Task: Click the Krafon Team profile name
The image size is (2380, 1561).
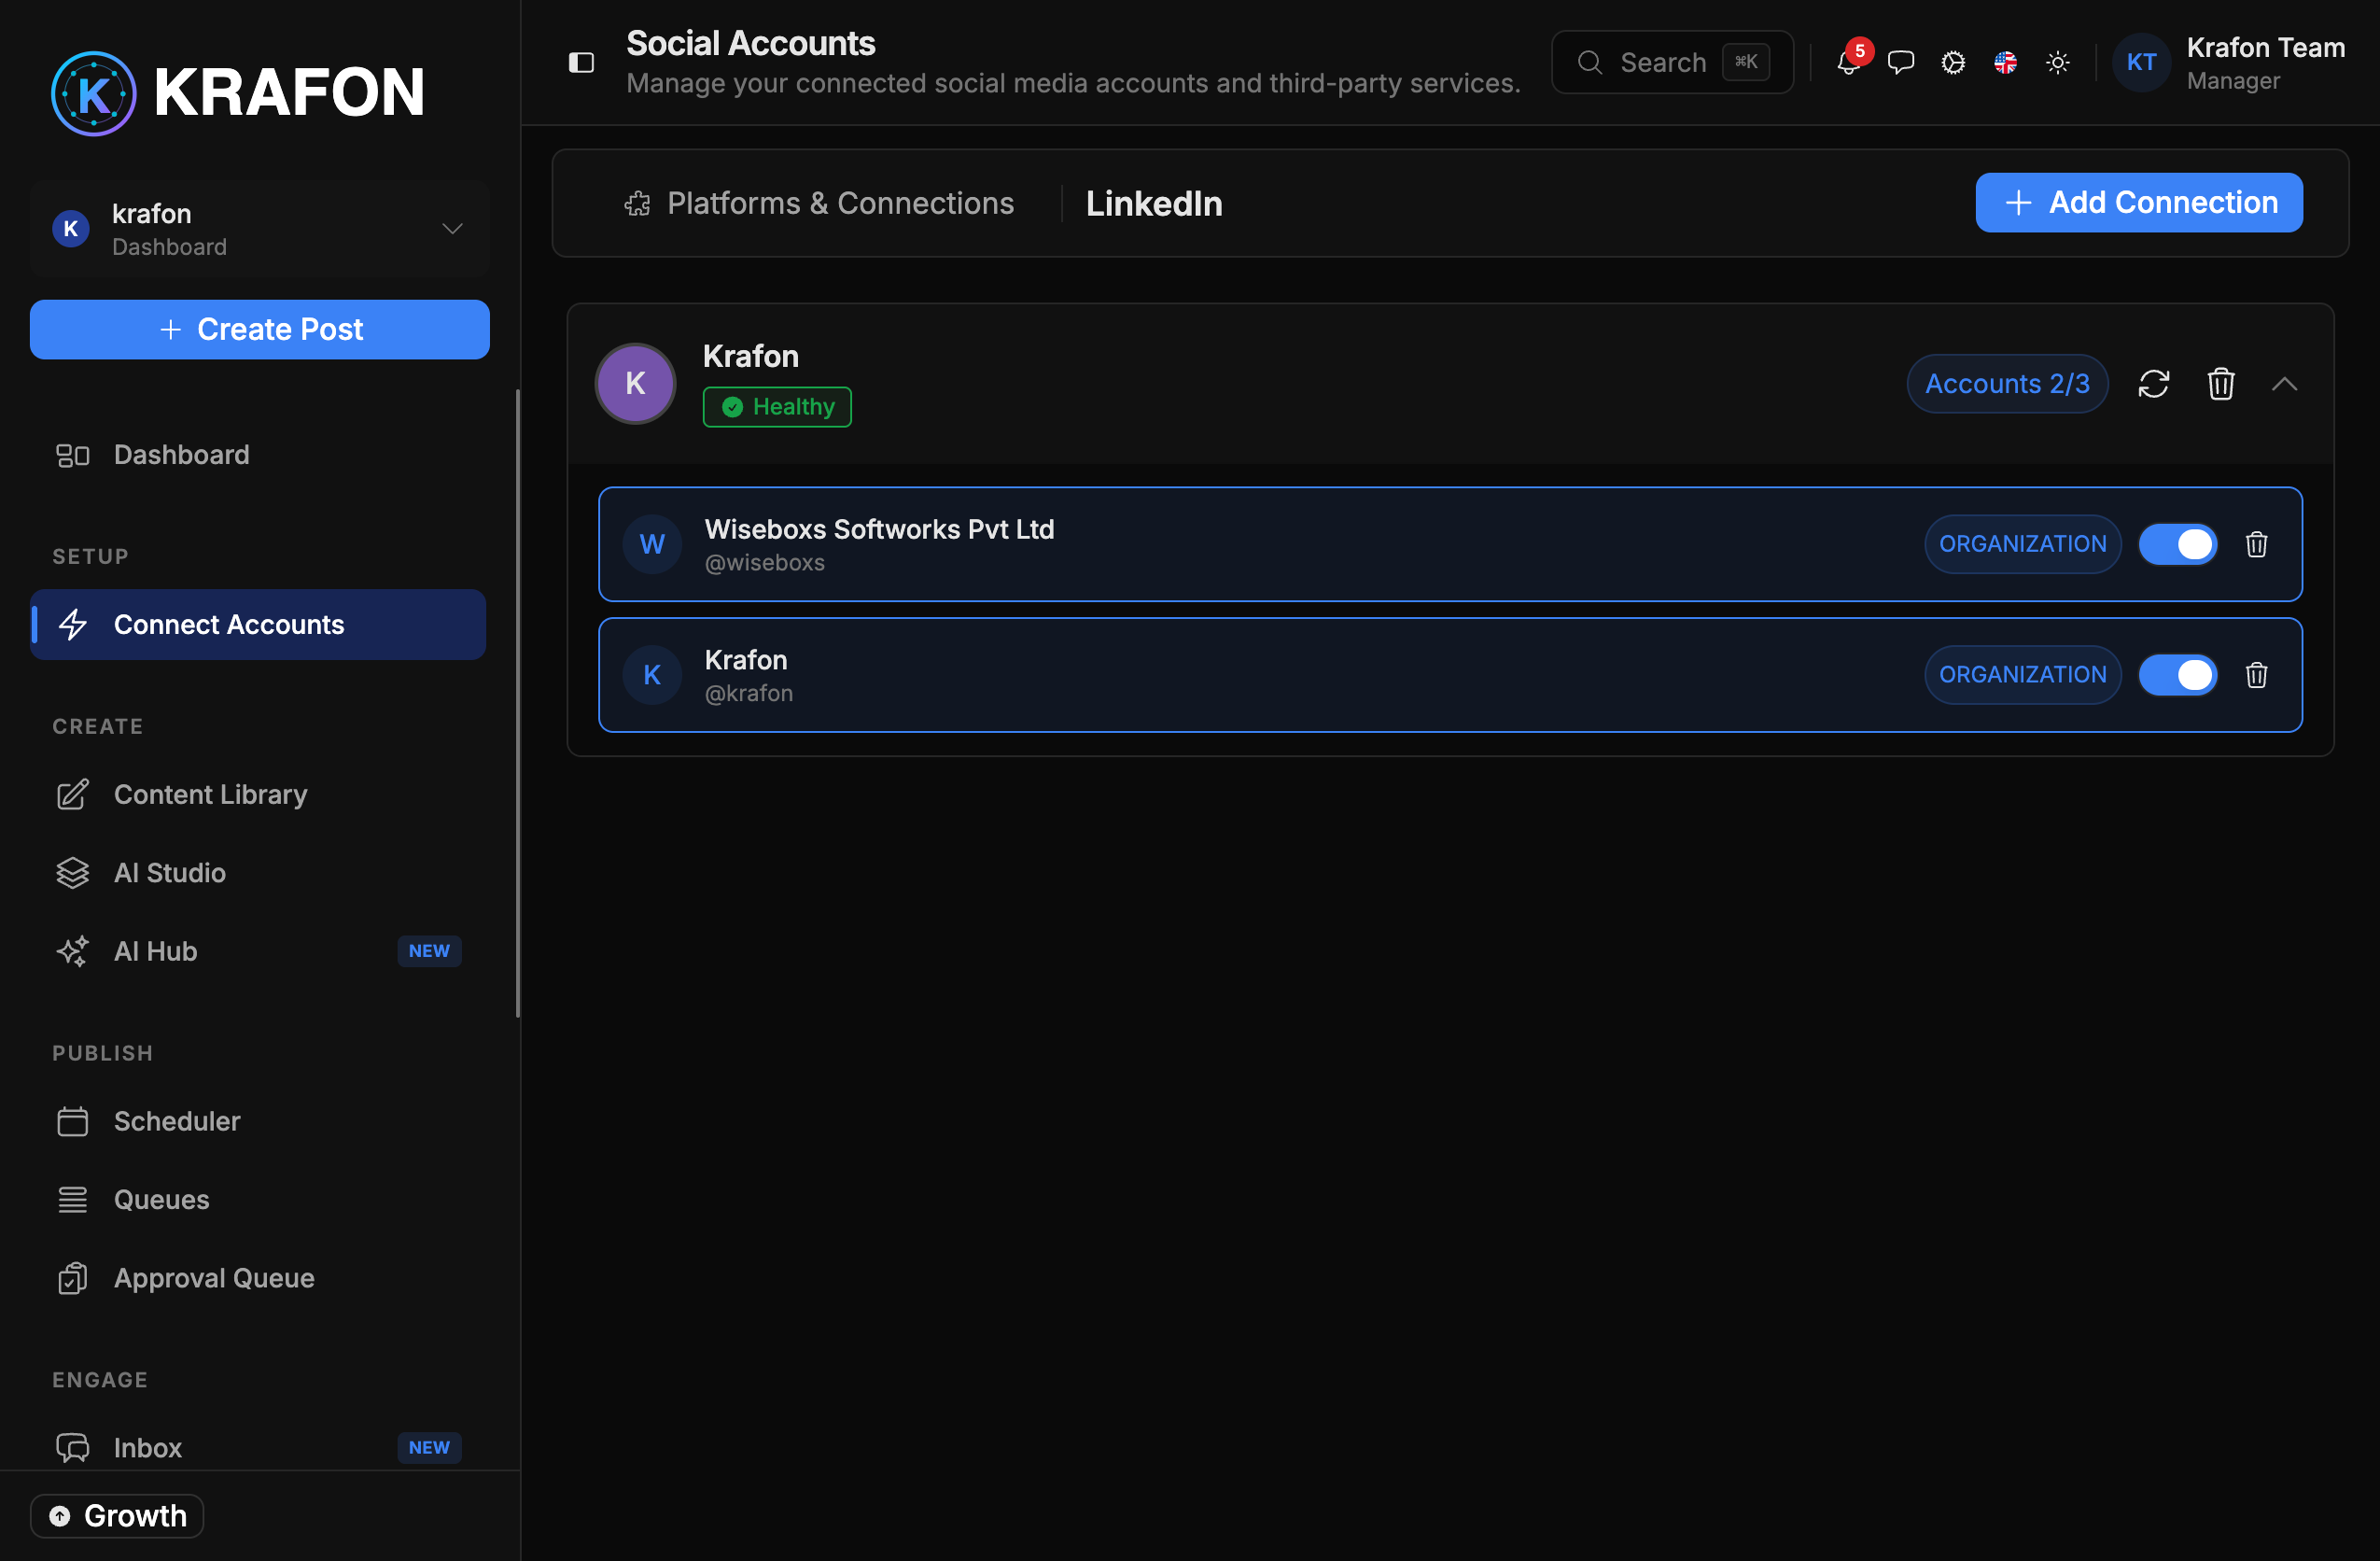Action: pos(2265,47)
